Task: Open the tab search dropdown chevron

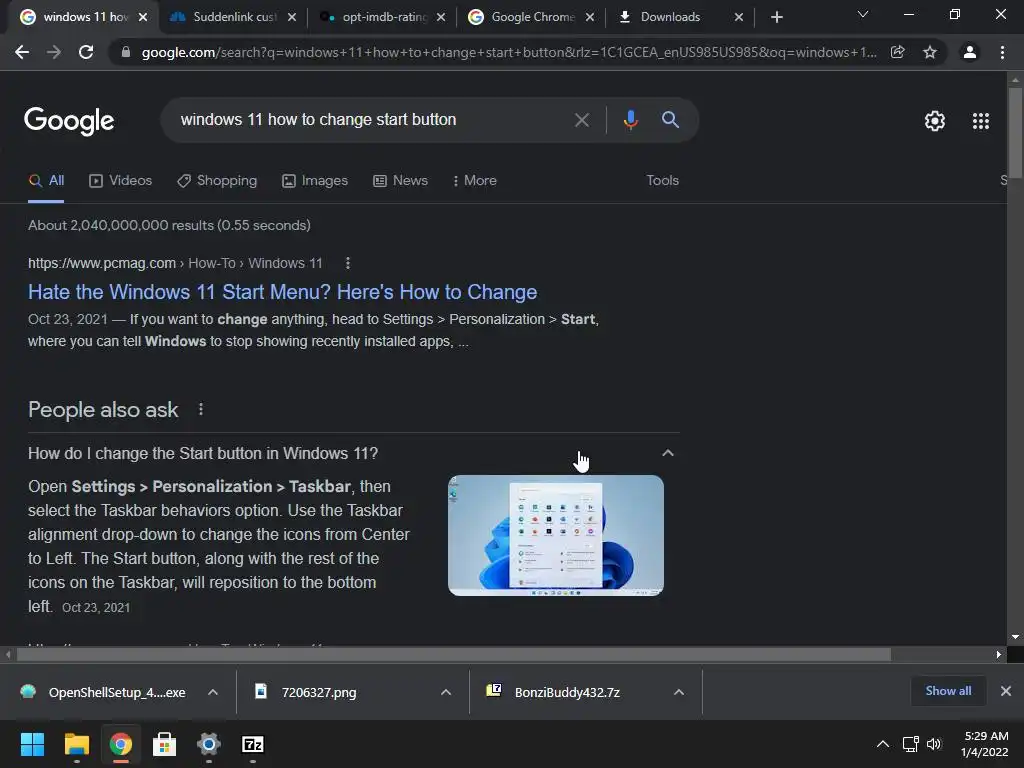Action: [863, 14]
